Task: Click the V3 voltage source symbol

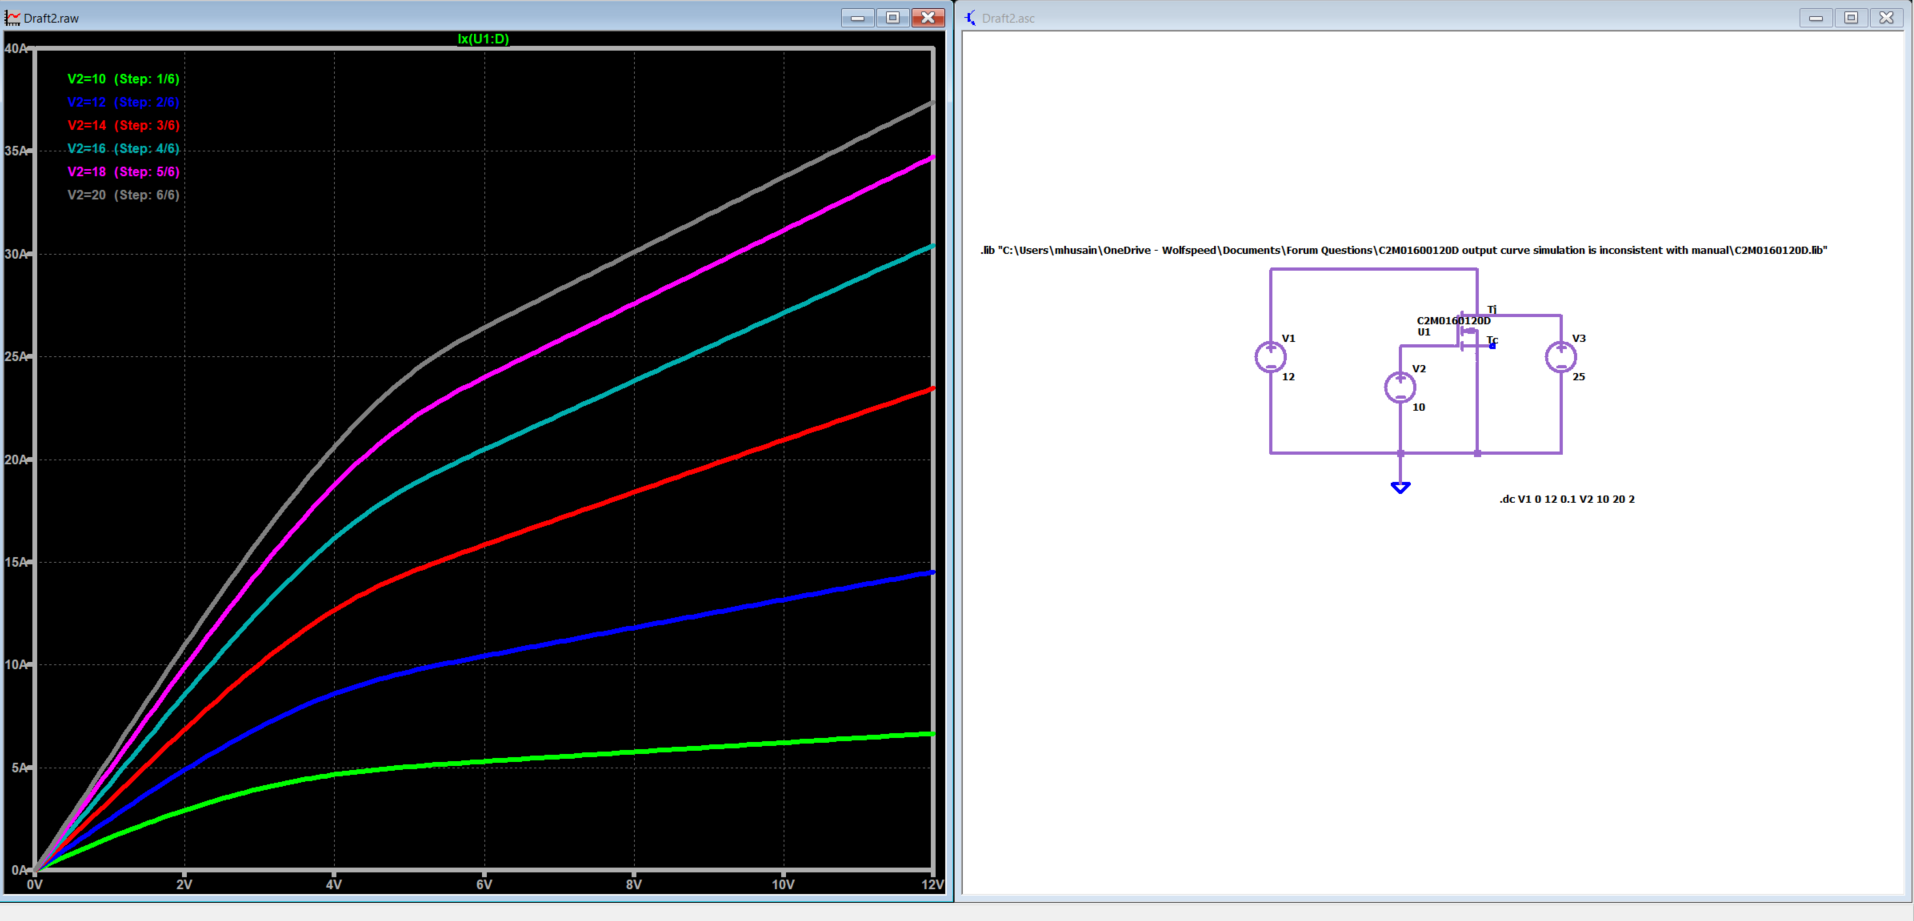Action: coord(1560,357)
